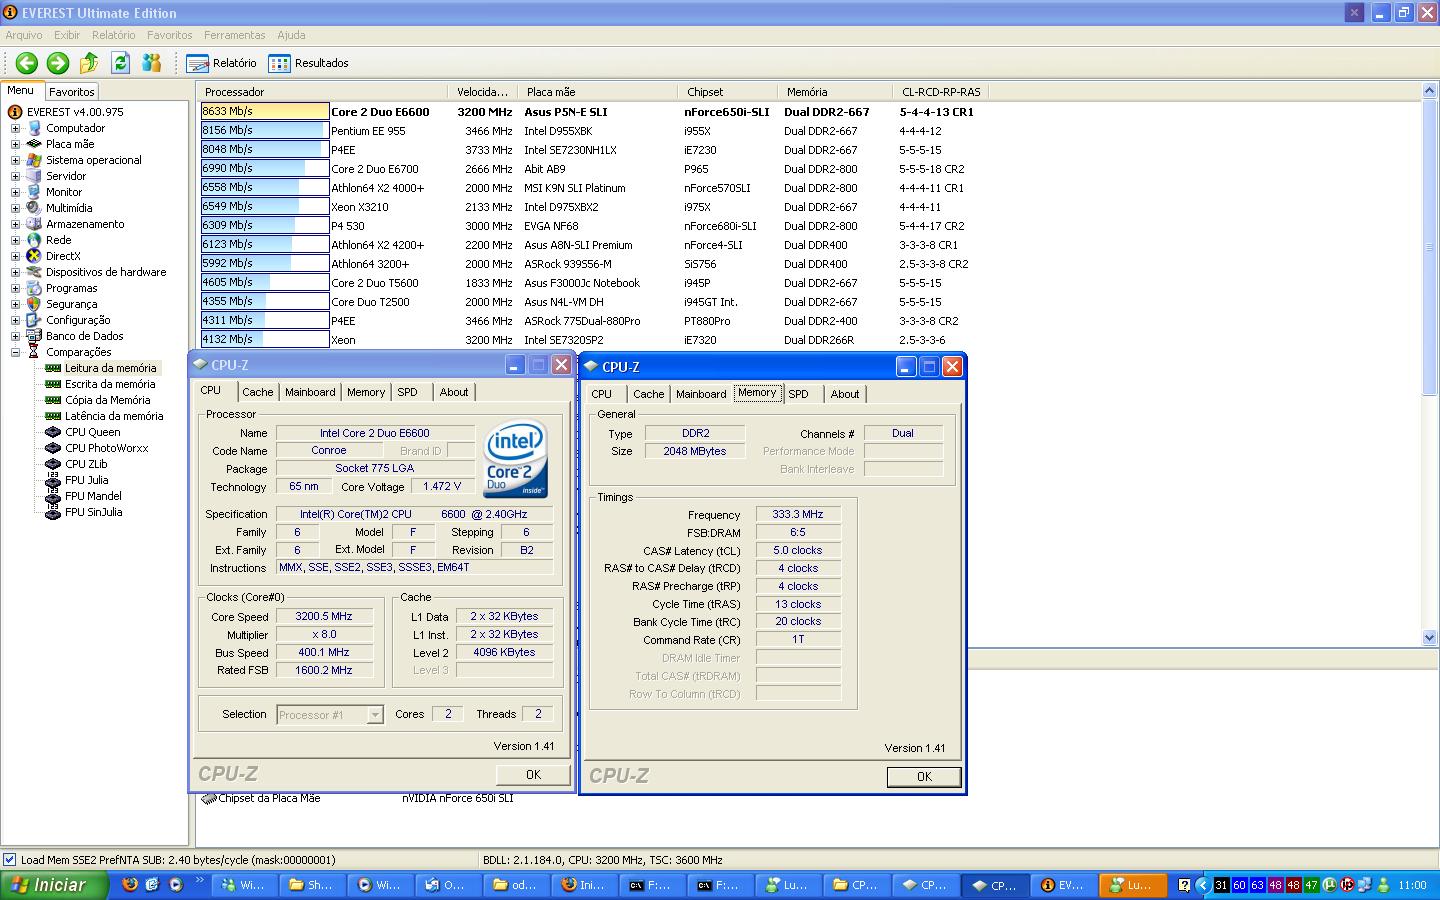
Task: Sort by the Processador column header
Action: 321,91
